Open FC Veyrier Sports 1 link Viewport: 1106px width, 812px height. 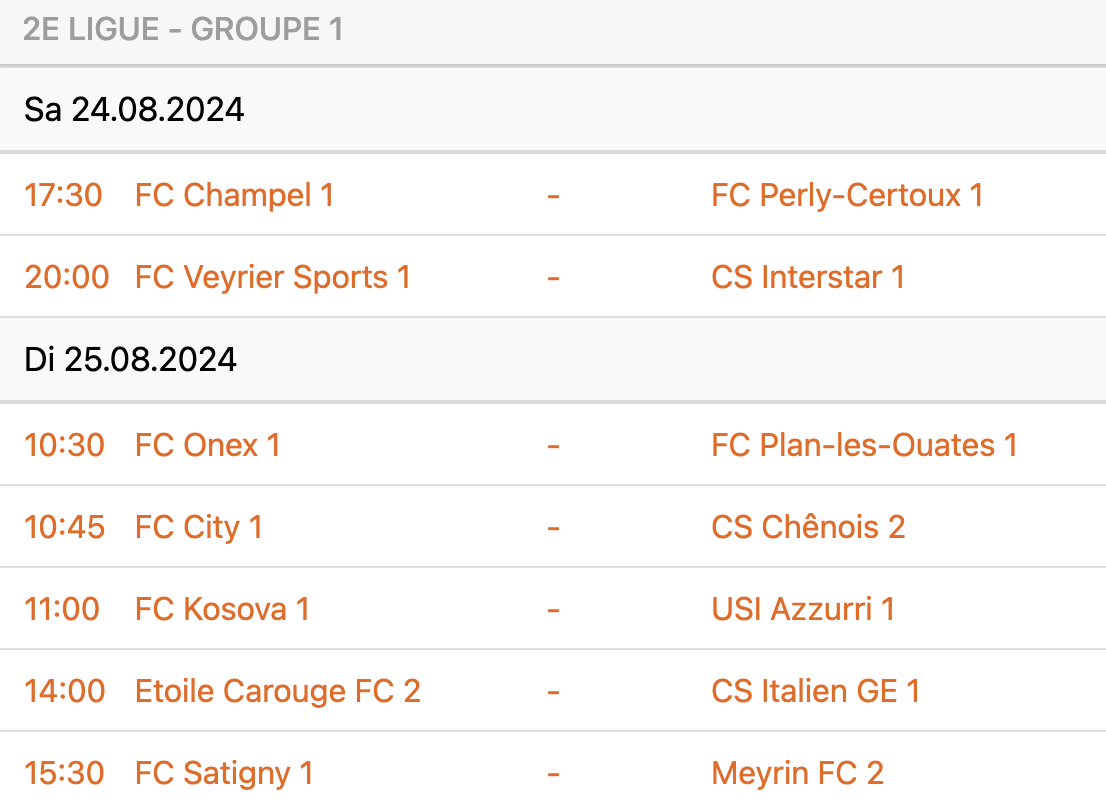(272, 277)
